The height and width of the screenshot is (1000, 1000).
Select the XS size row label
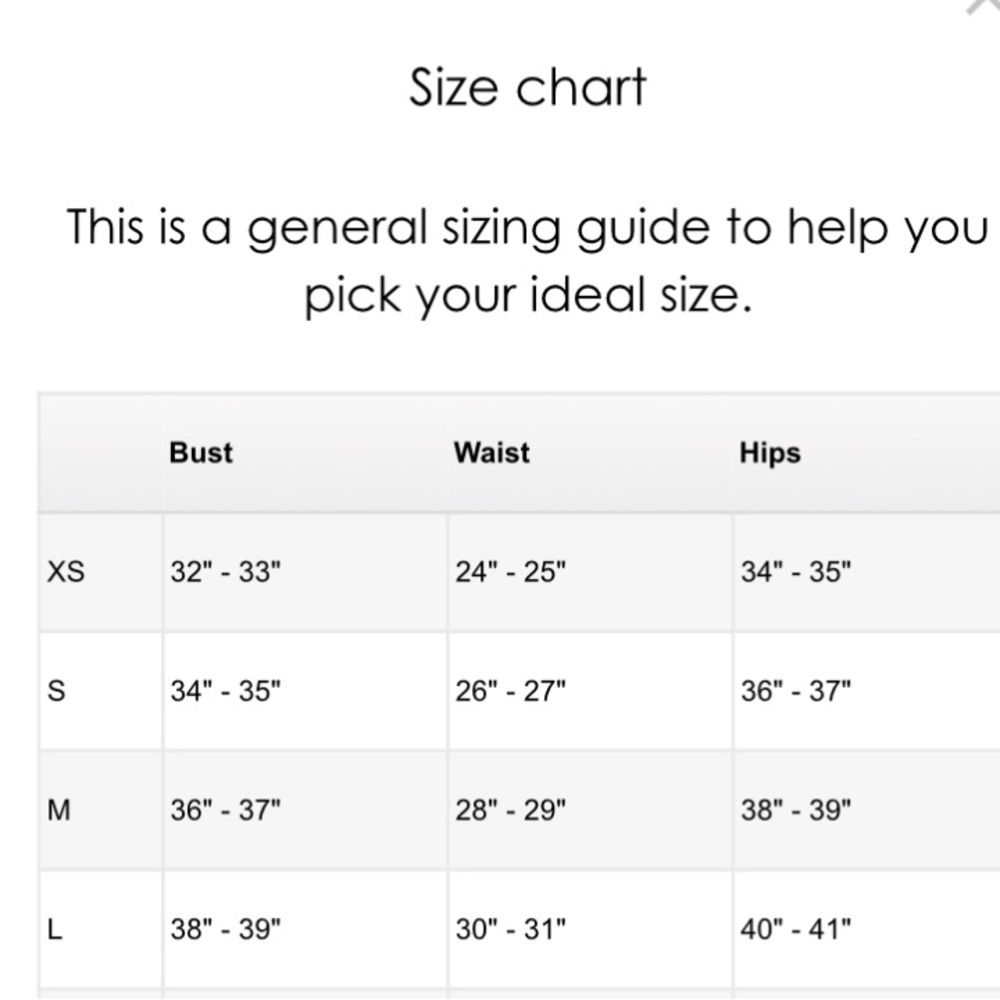pos(66,571)
